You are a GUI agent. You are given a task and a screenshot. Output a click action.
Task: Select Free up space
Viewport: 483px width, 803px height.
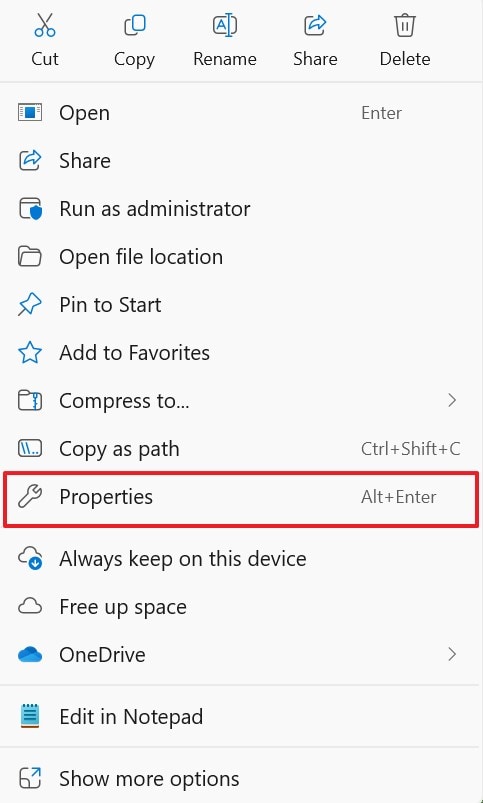tap(241, 607)
